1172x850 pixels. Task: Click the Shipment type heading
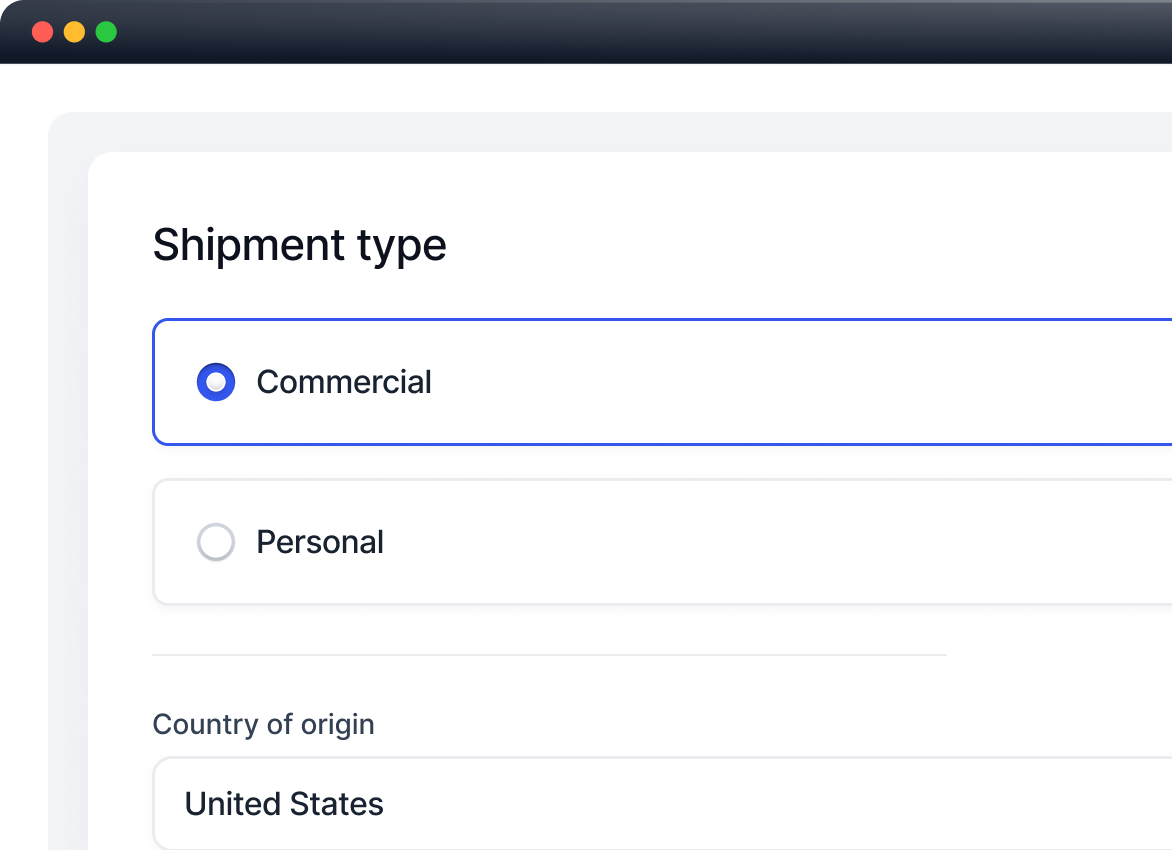[x=299, y=245]
